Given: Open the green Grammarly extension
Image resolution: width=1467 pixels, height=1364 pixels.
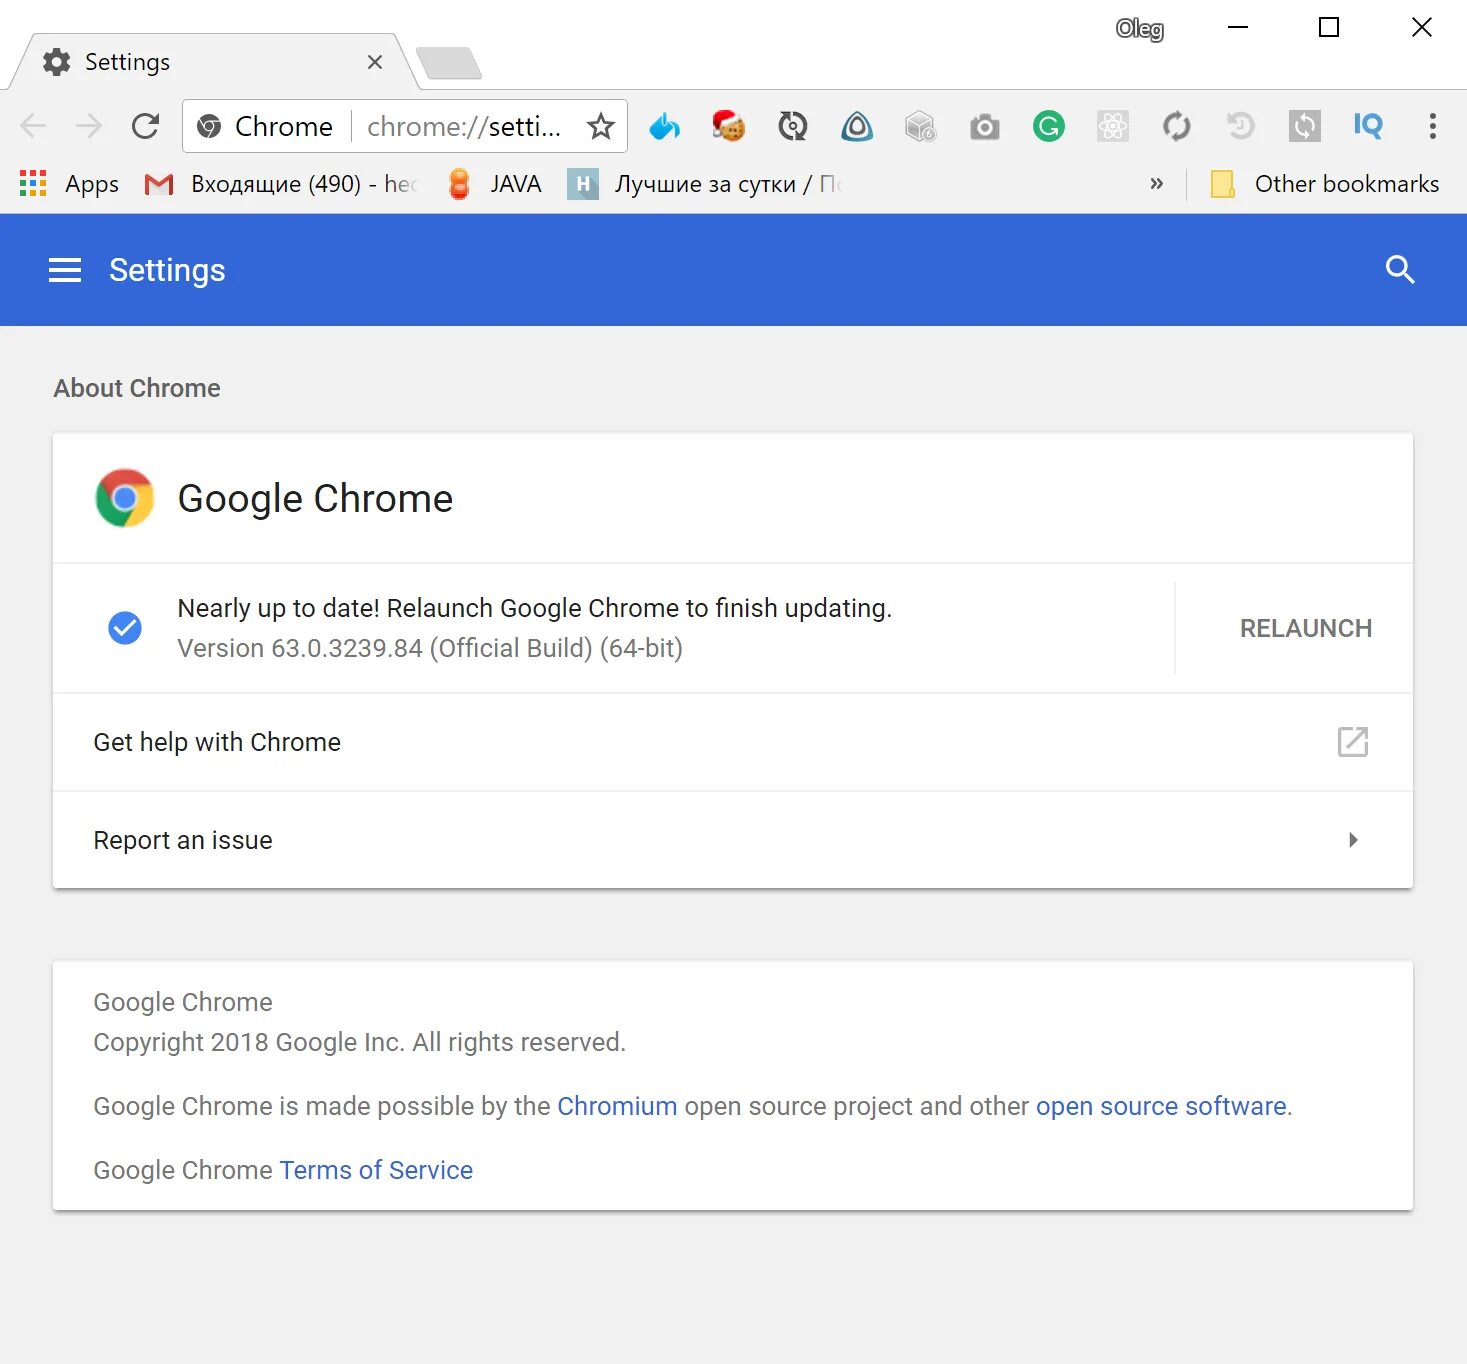Looking at the screenshot, I should click(x=1049, y=126).
